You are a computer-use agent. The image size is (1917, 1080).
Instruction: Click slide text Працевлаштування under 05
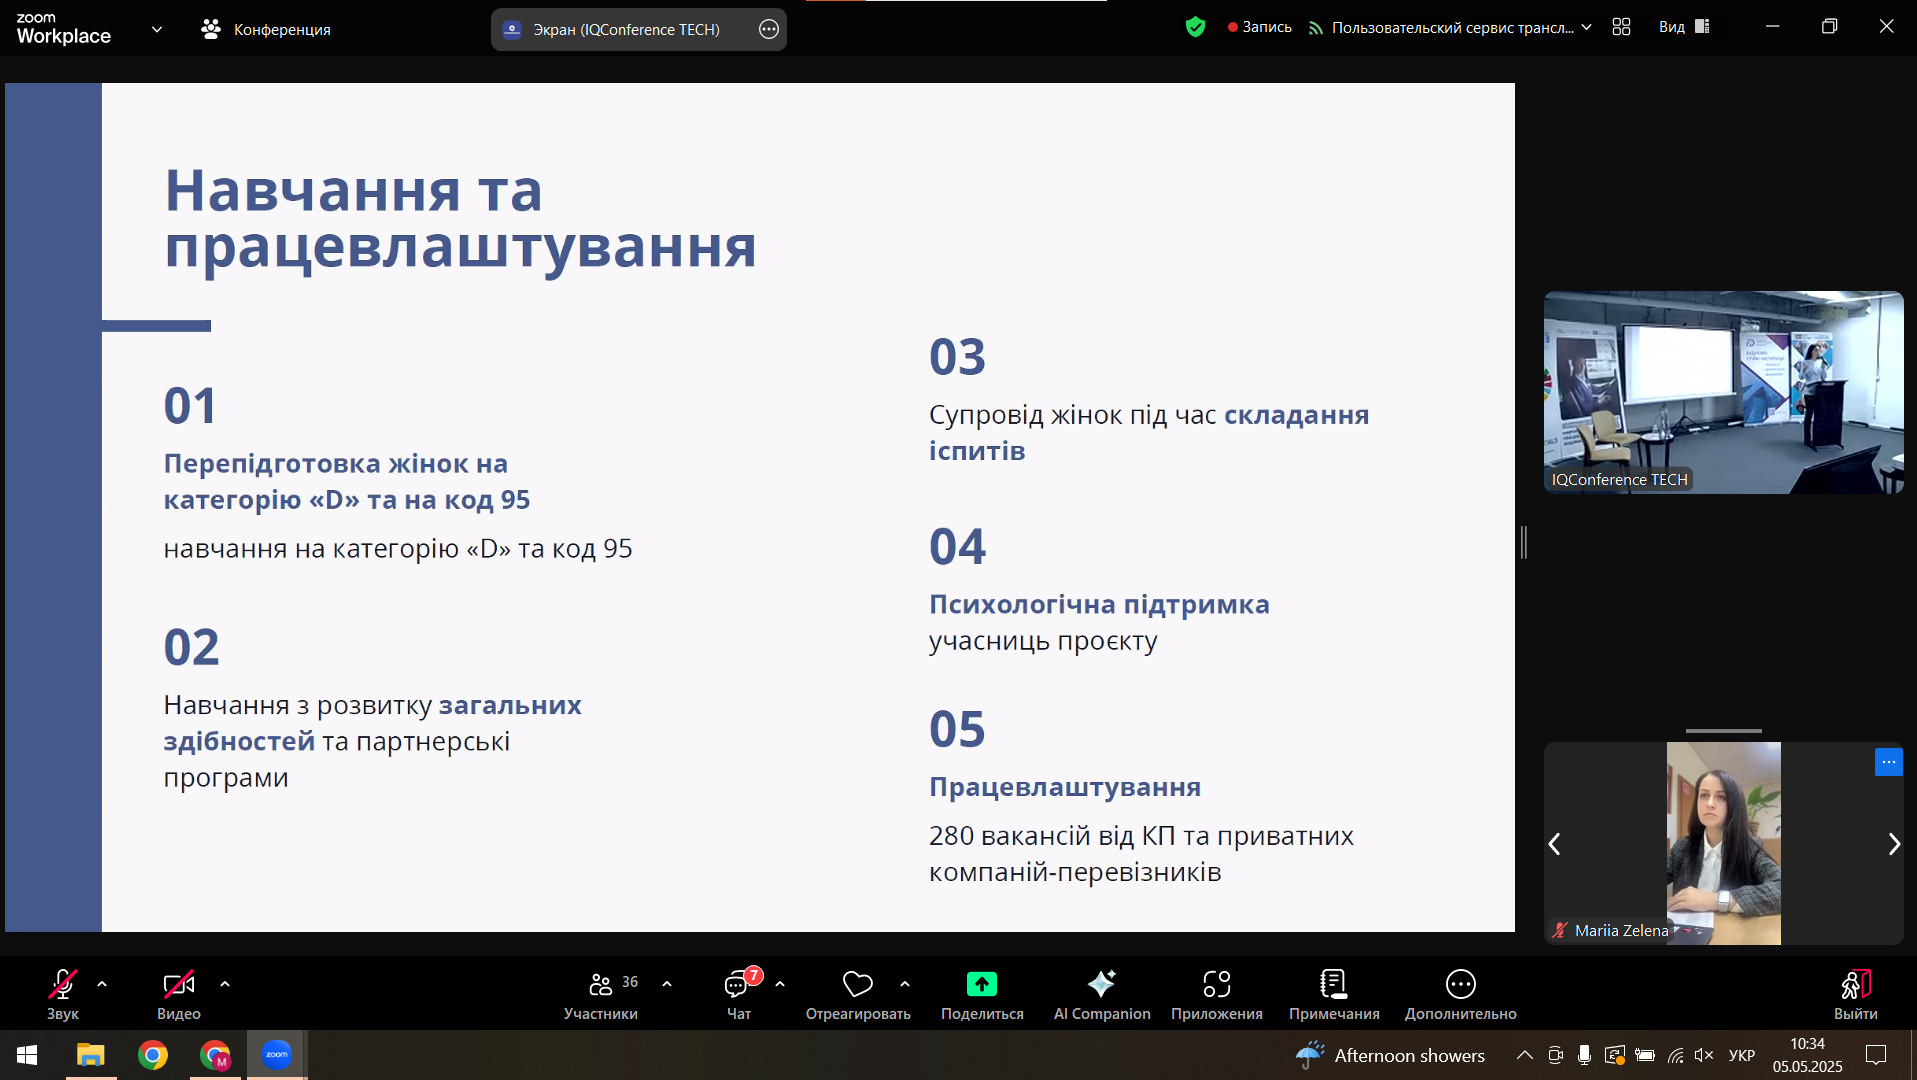pos(1065,787)
